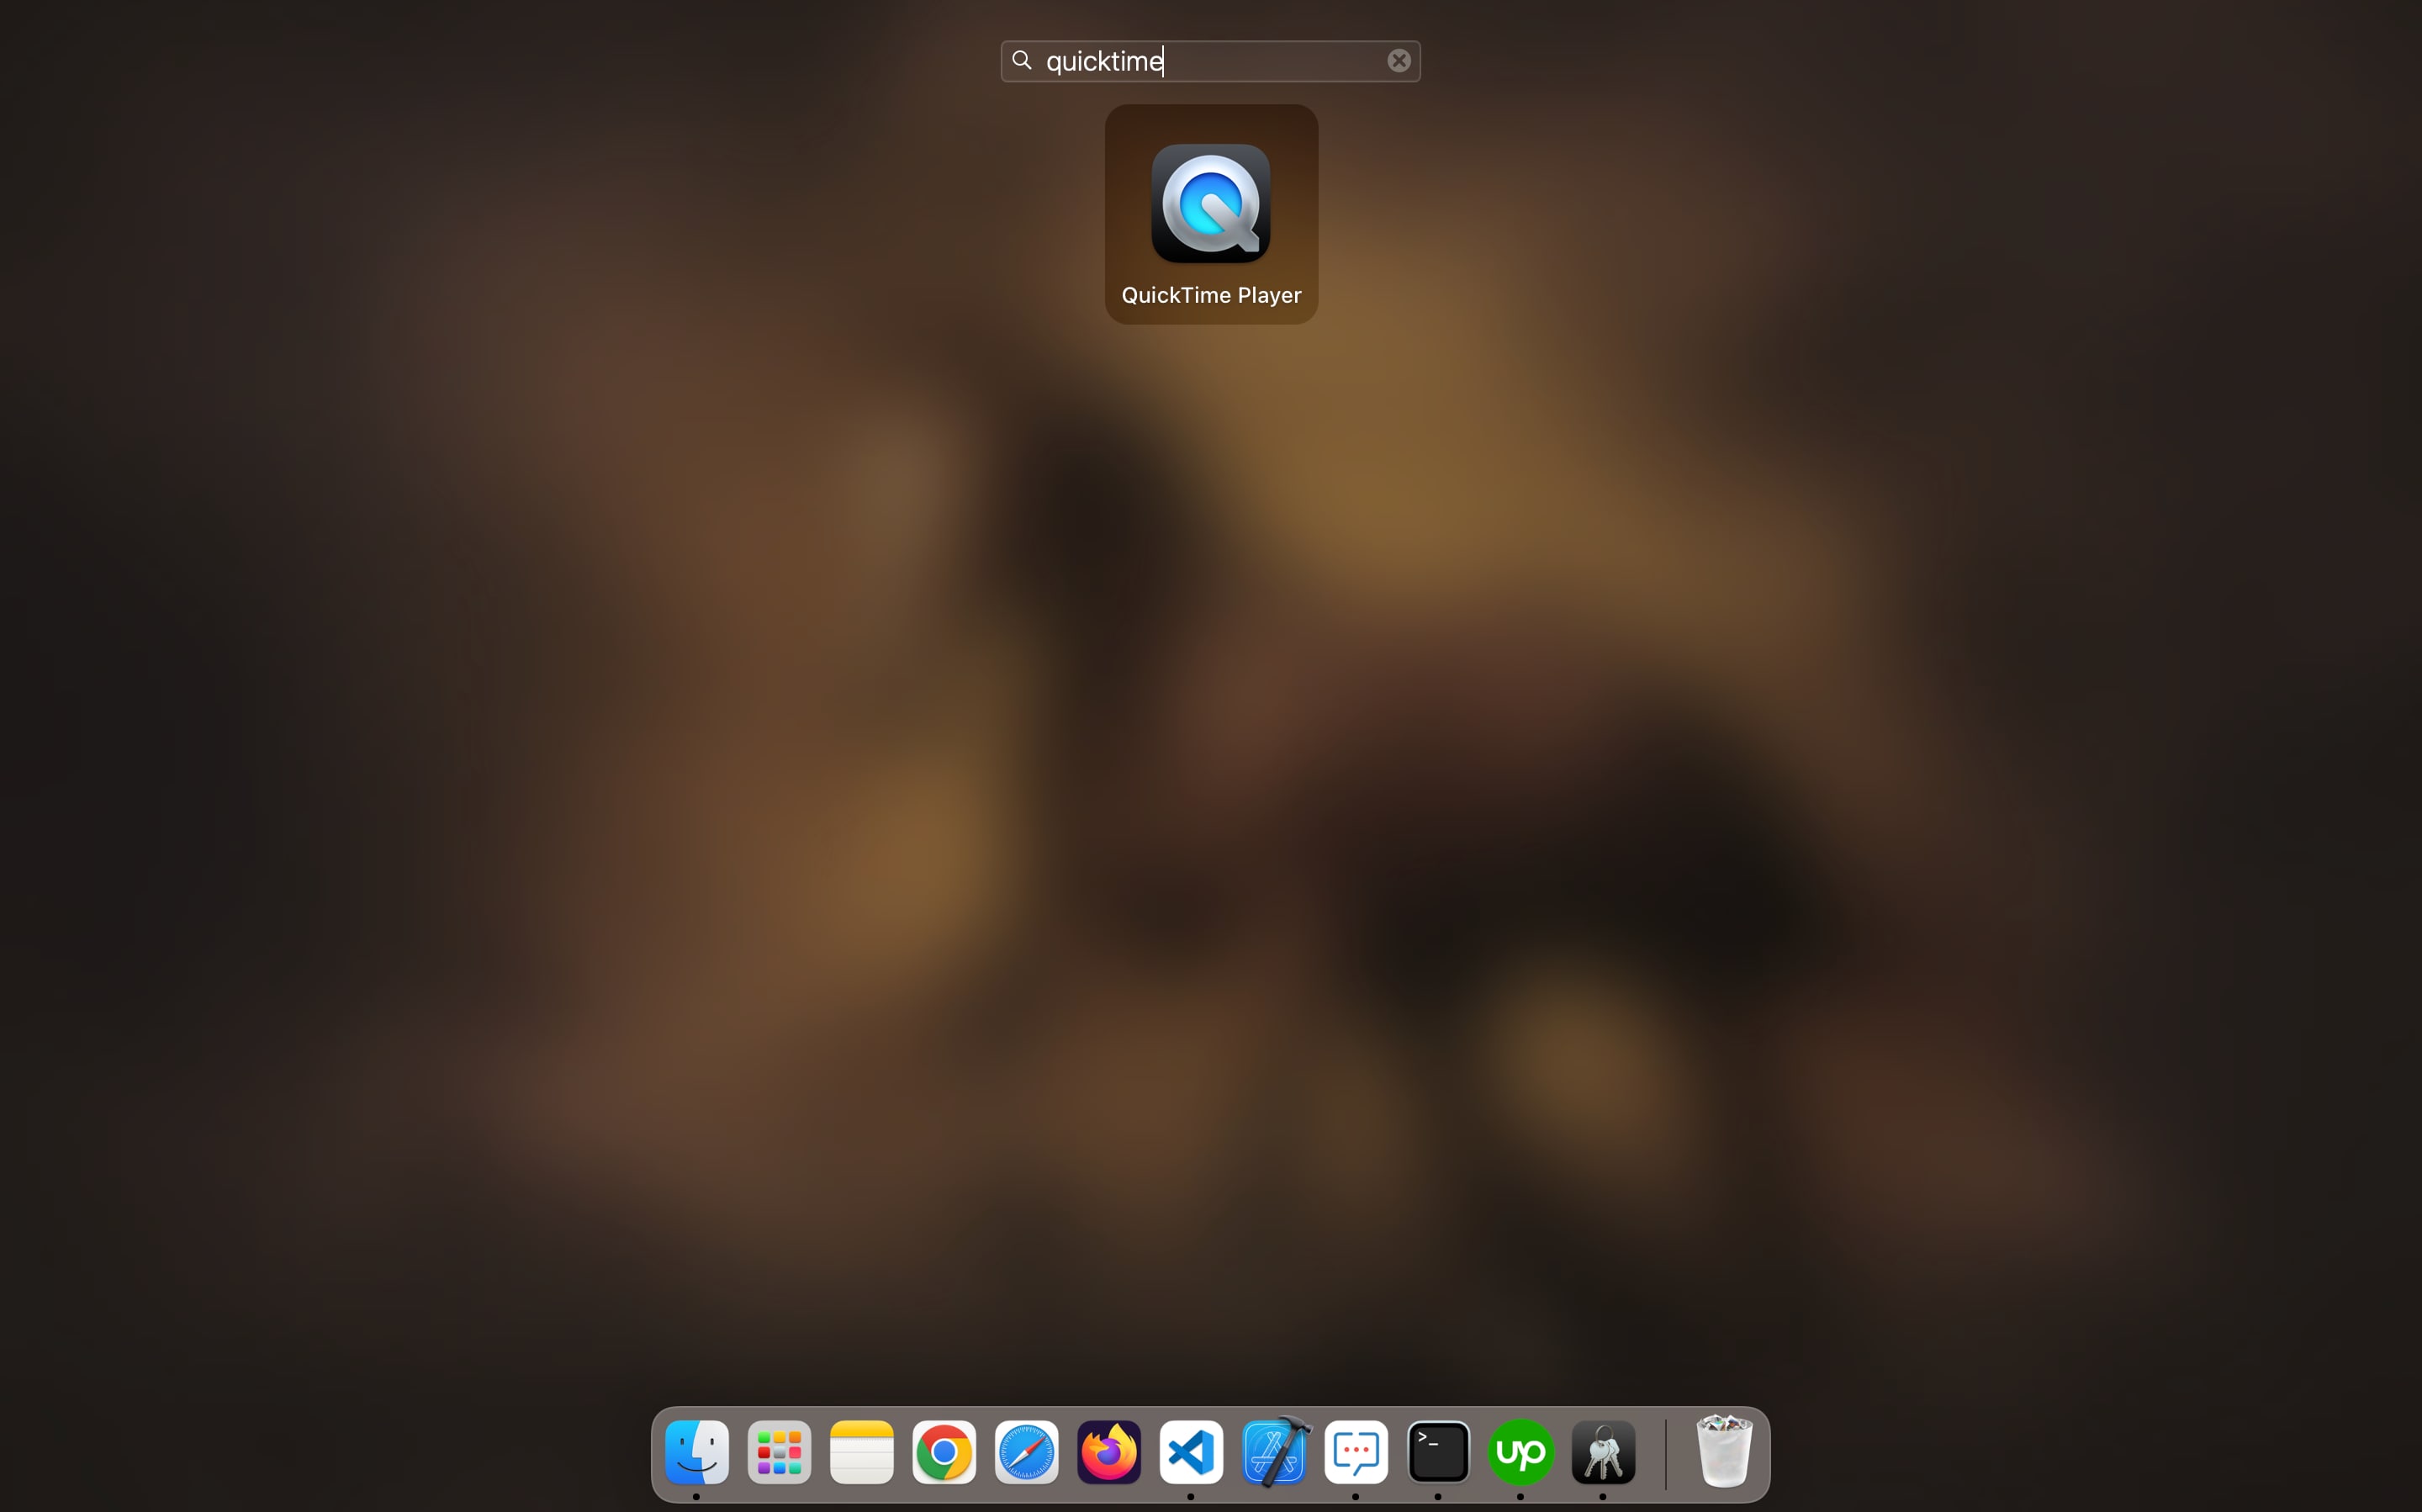Launch Firefox from the Dock

1109,1451
